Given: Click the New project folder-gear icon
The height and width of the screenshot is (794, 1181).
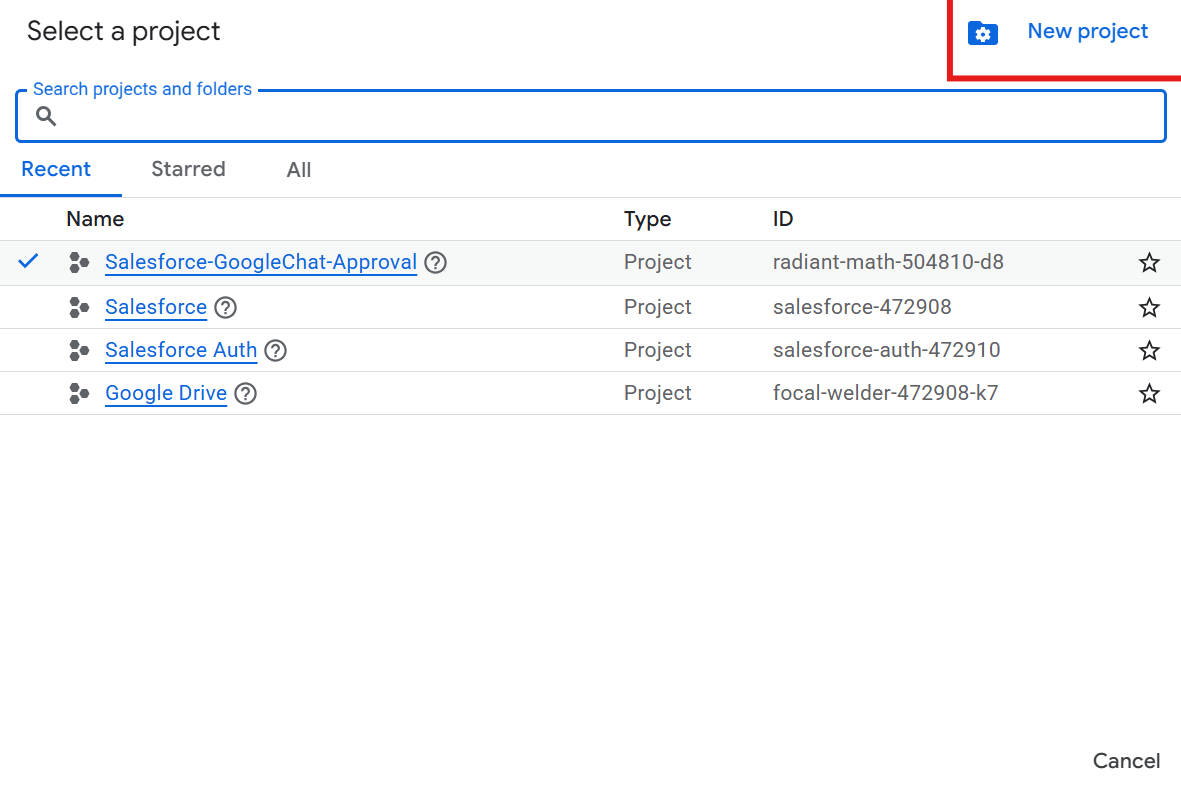Looking at the screenshot, I should [982, 33].
